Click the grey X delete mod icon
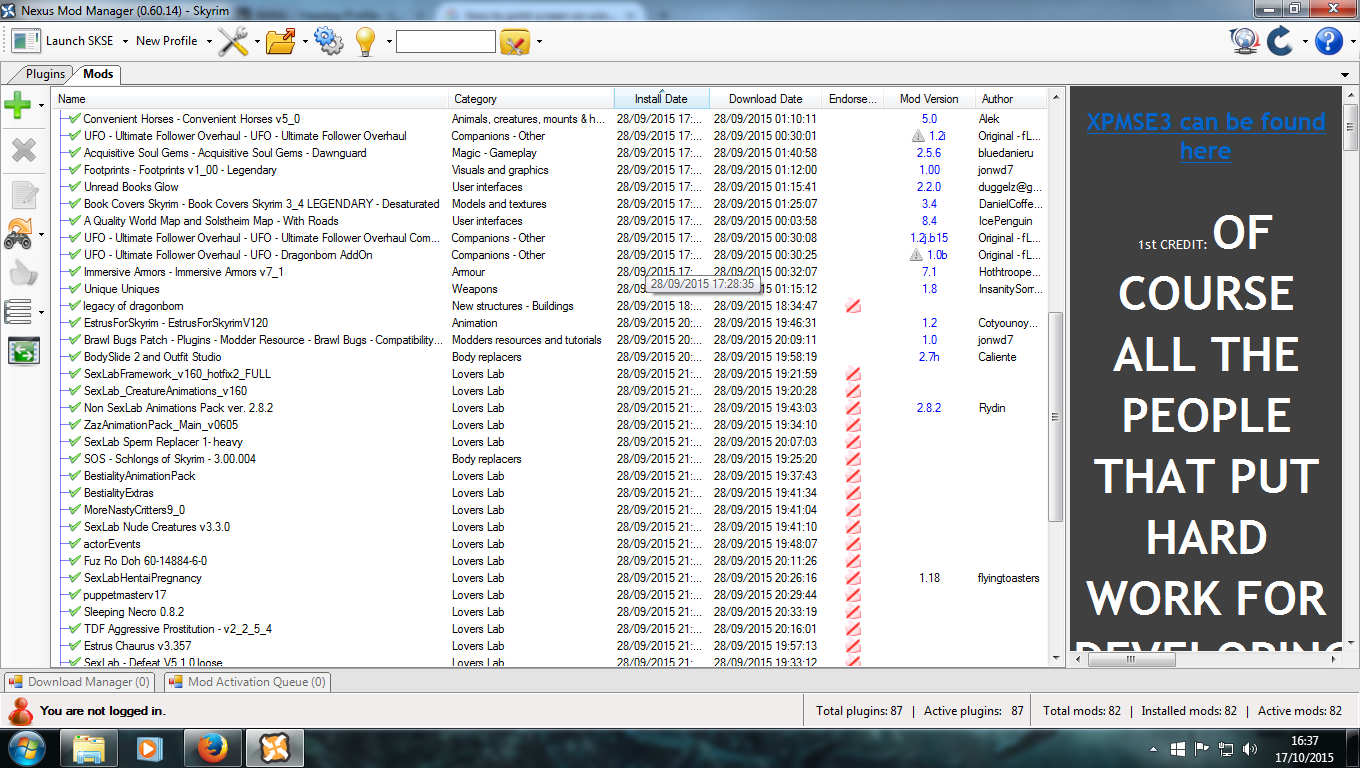 (x=23, y=150)
